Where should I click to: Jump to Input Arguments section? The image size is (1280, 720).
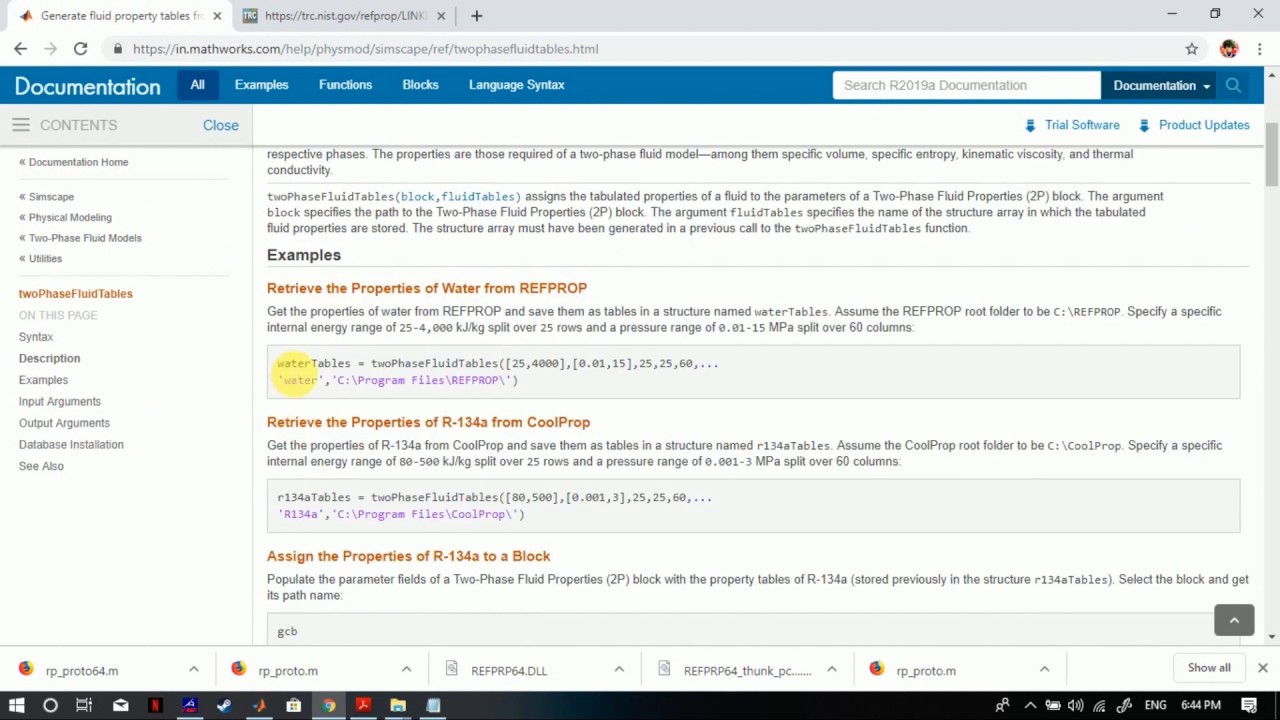click(60, 401)
